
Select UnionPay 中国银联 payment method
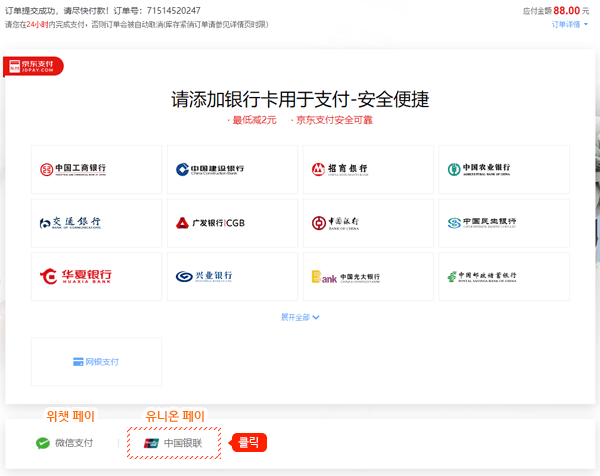point(174,443)
